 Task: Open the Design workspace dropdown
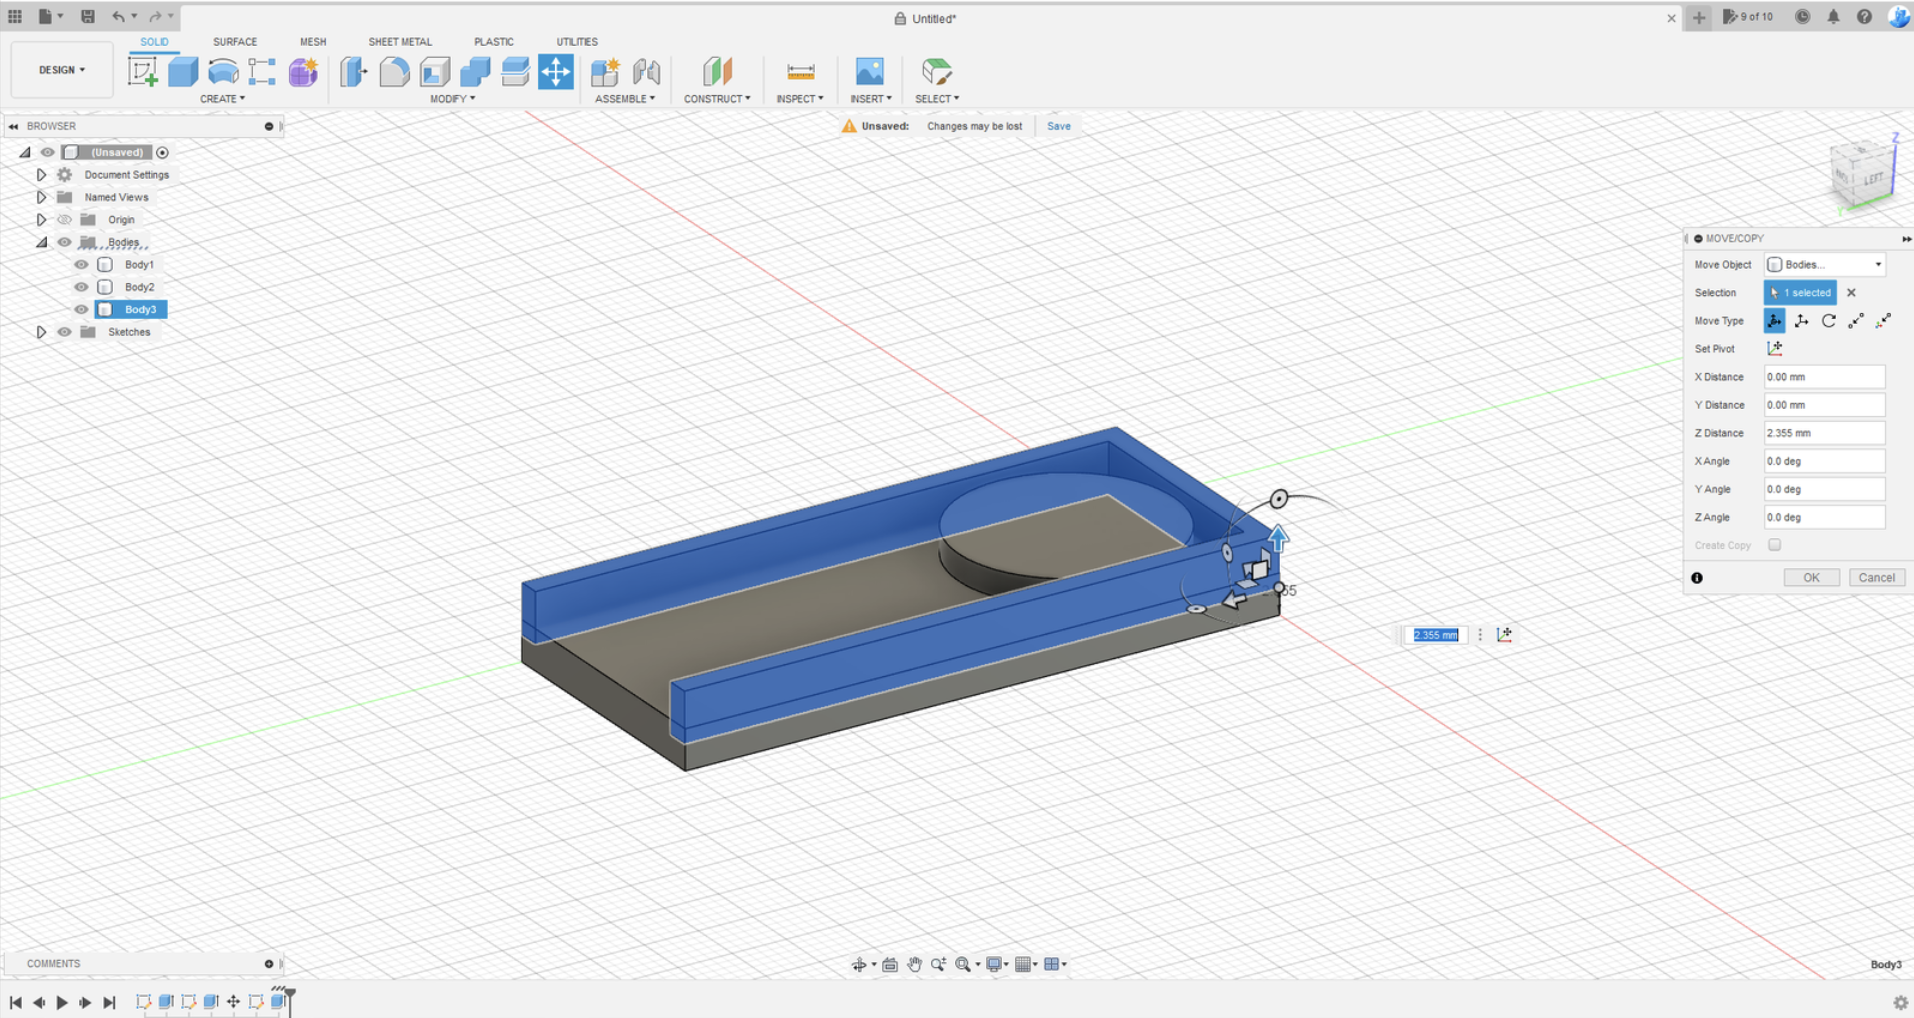coord(62,70)
